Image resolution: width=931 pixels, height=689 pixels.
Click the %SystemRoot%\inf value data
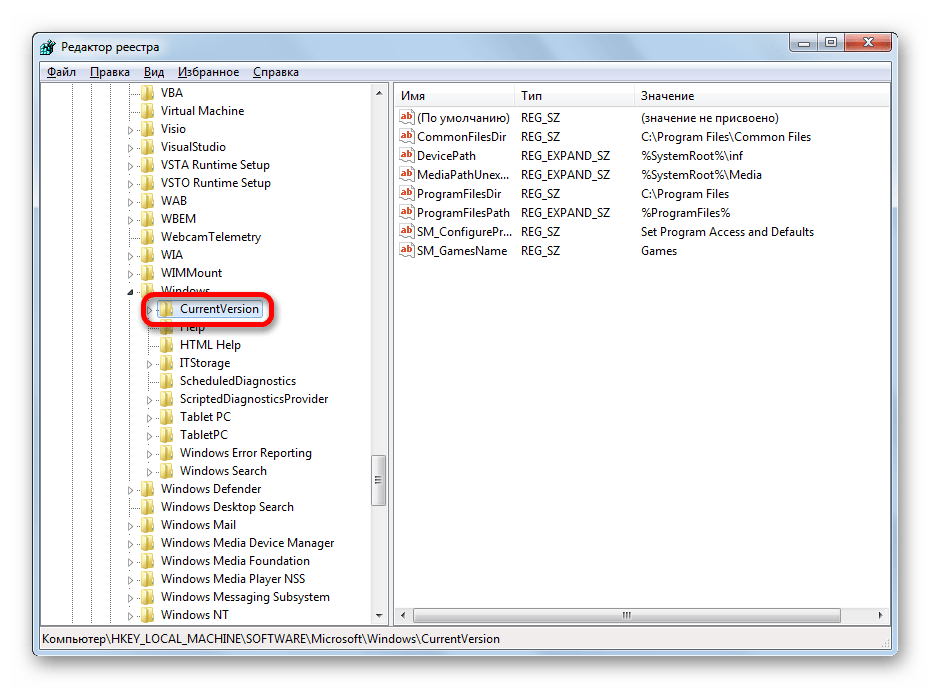692,156
